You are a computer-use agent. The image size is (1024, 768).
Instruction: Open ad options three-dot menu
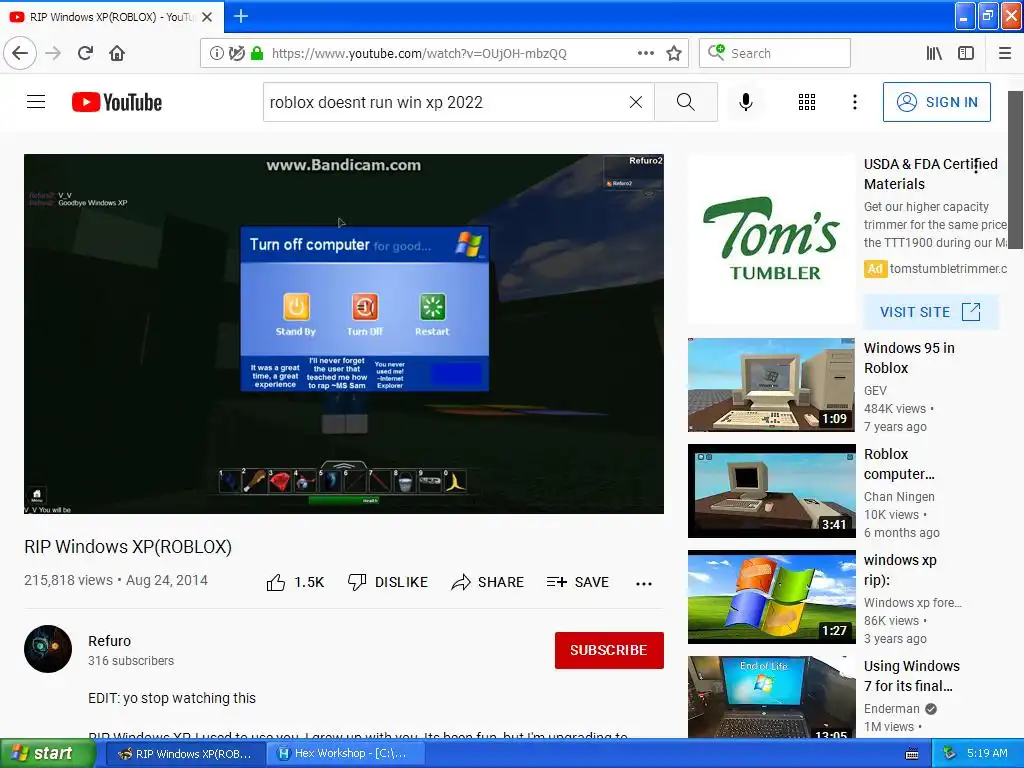pos(976,167)
